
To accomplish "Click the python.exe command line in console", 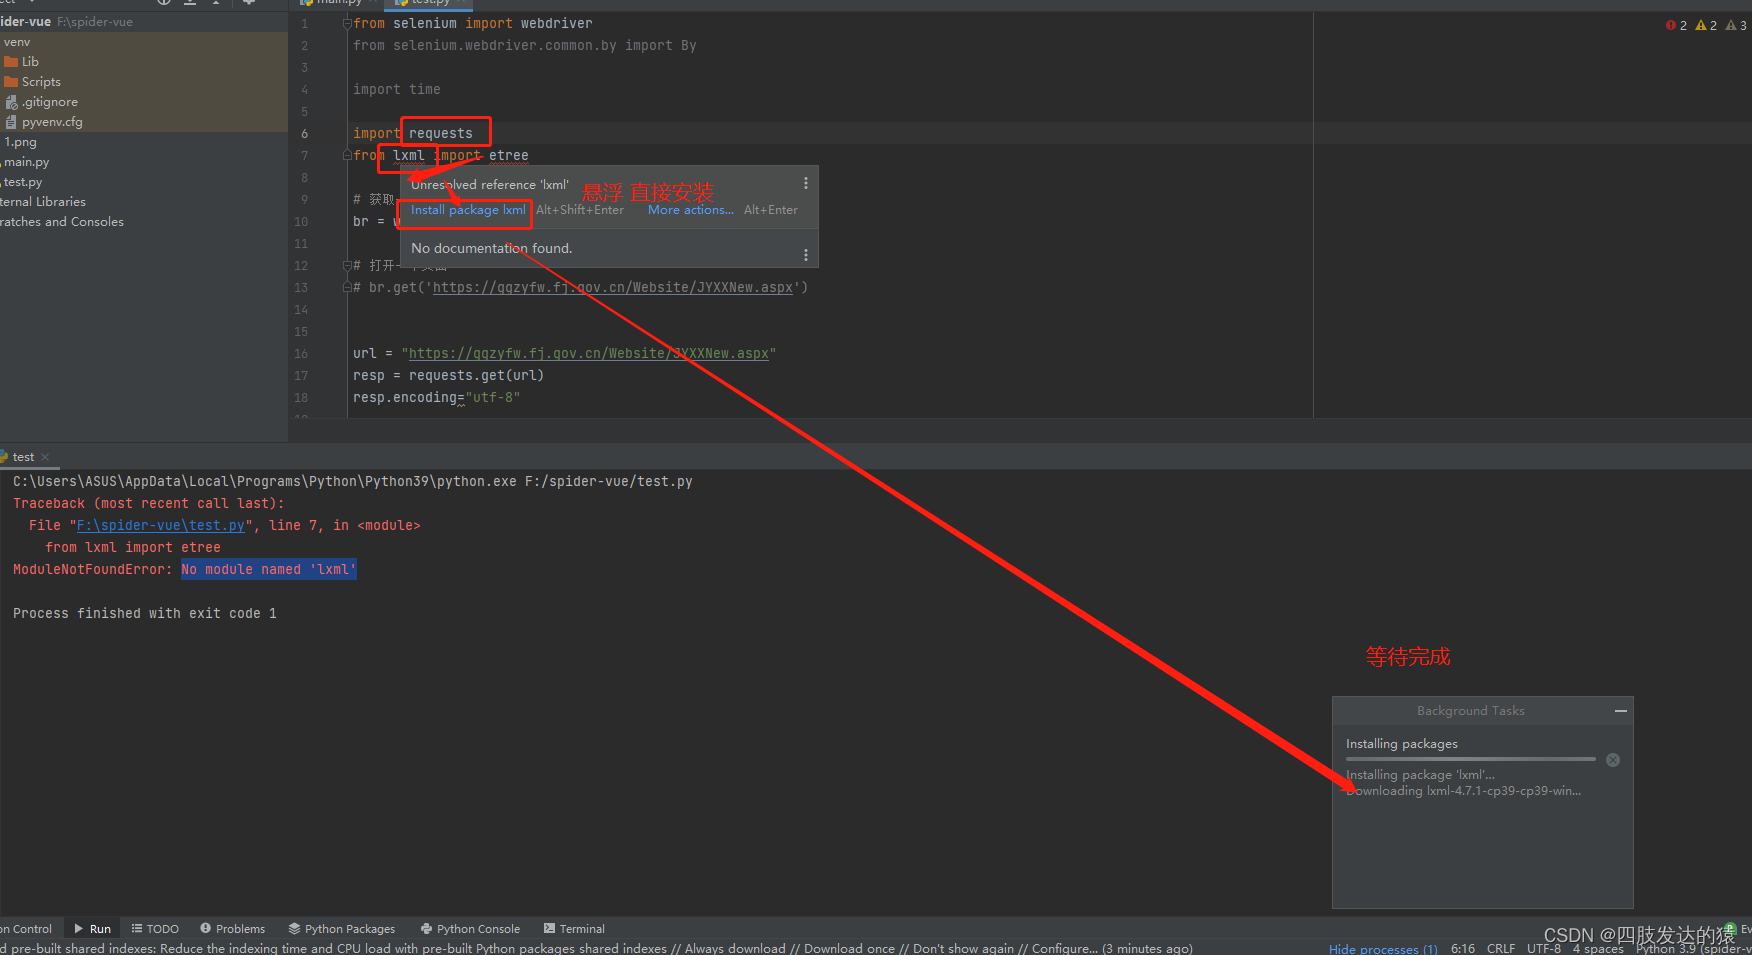I will (x=353, y=481).
